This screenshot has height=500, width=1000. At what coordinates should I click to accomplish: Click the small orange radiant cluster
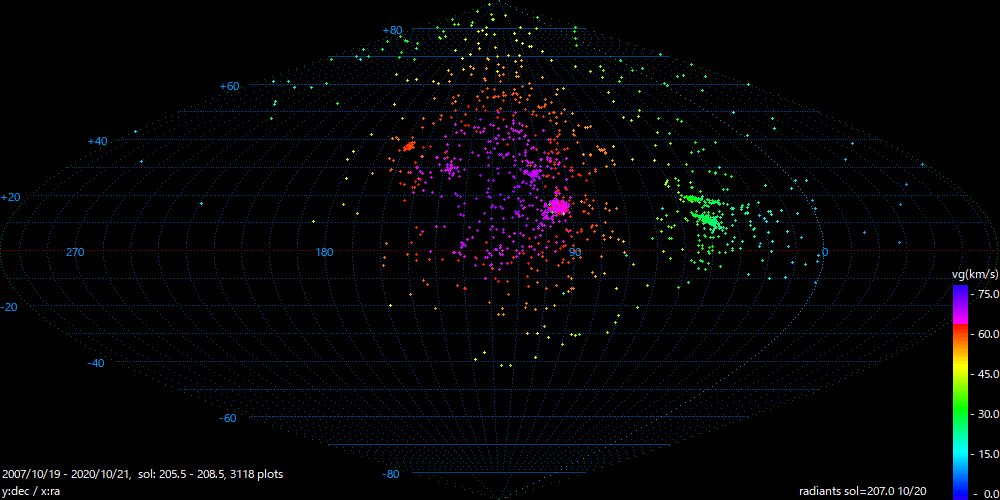[408, 147]
